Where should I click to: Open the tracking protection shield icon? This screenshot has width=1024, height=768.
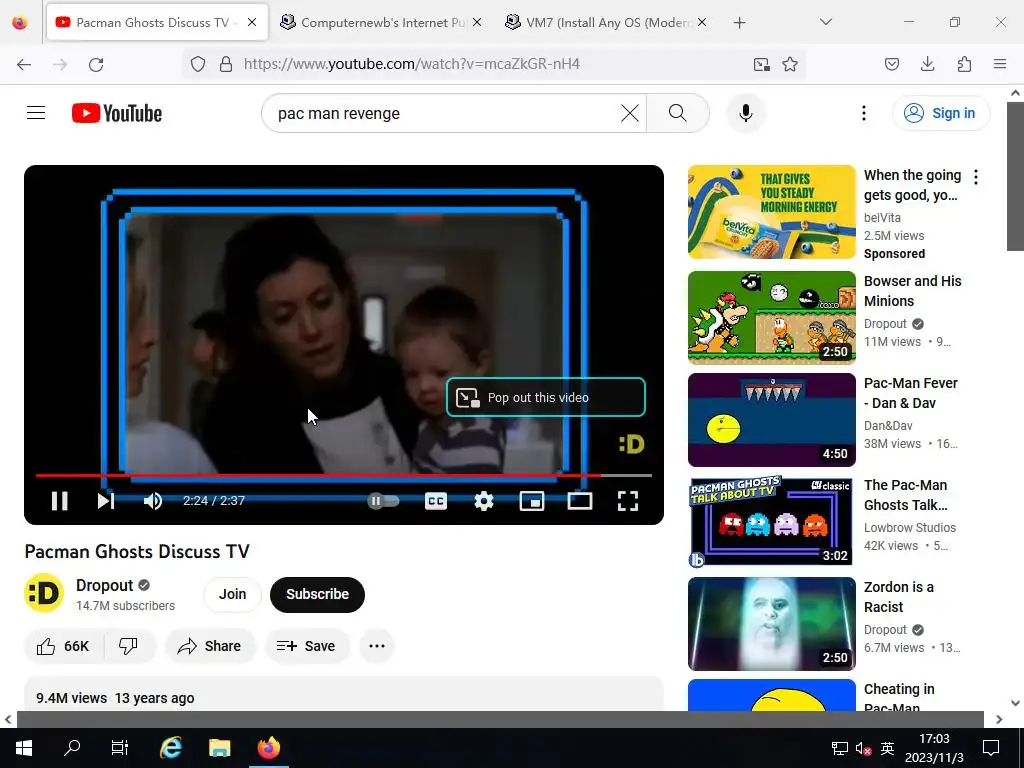198,64
